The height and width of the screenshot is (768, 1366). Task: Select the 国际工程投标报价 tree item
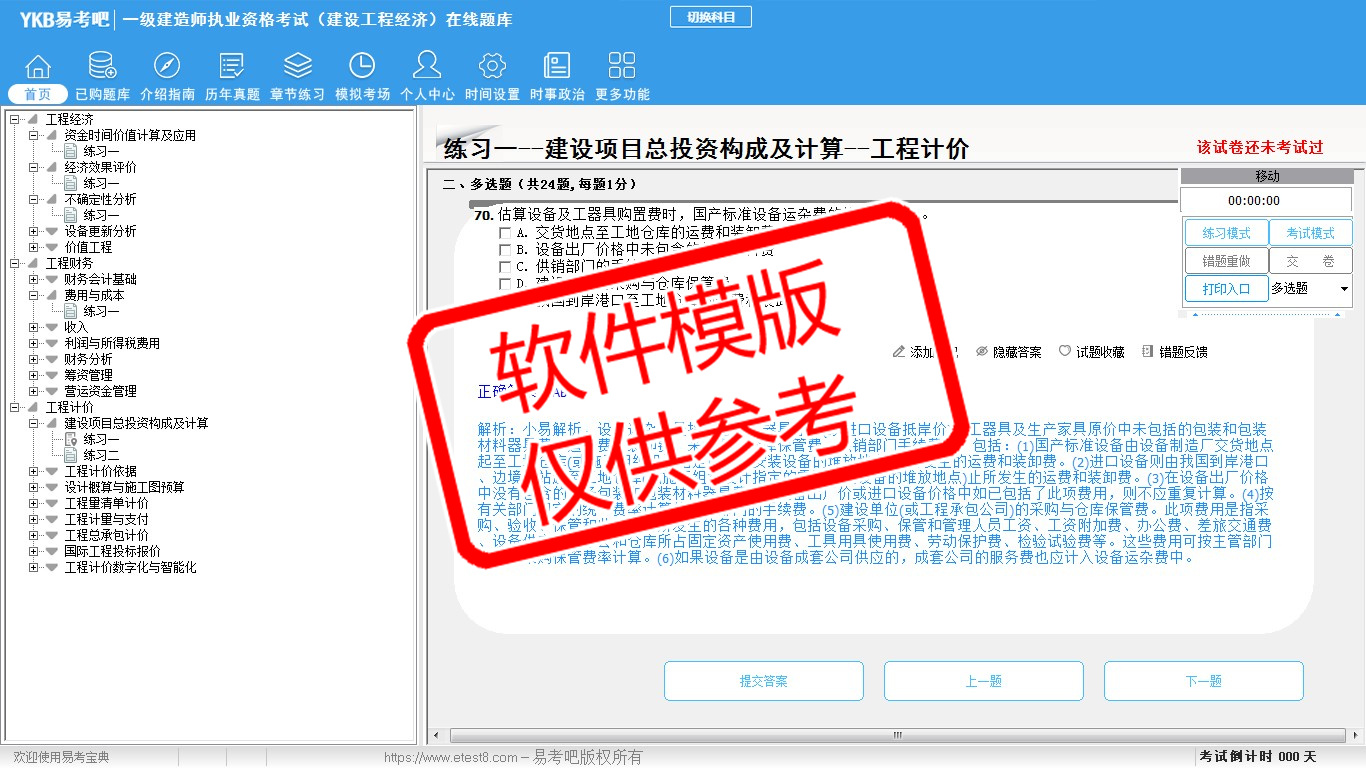pyautogui.click(x=113, y=552)
